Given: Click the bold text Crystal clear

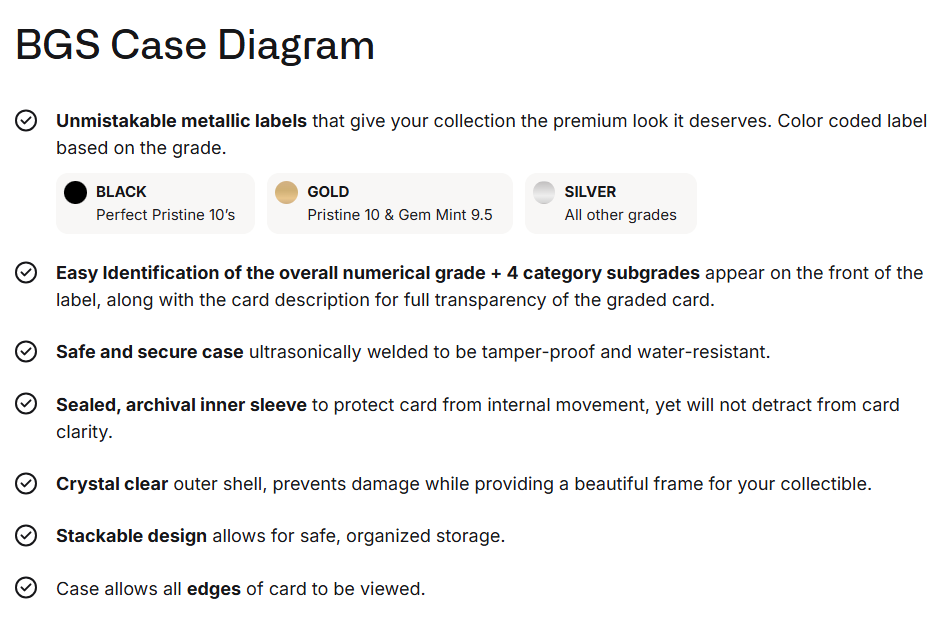Looking at the screenshot, I should pos(112,483).
